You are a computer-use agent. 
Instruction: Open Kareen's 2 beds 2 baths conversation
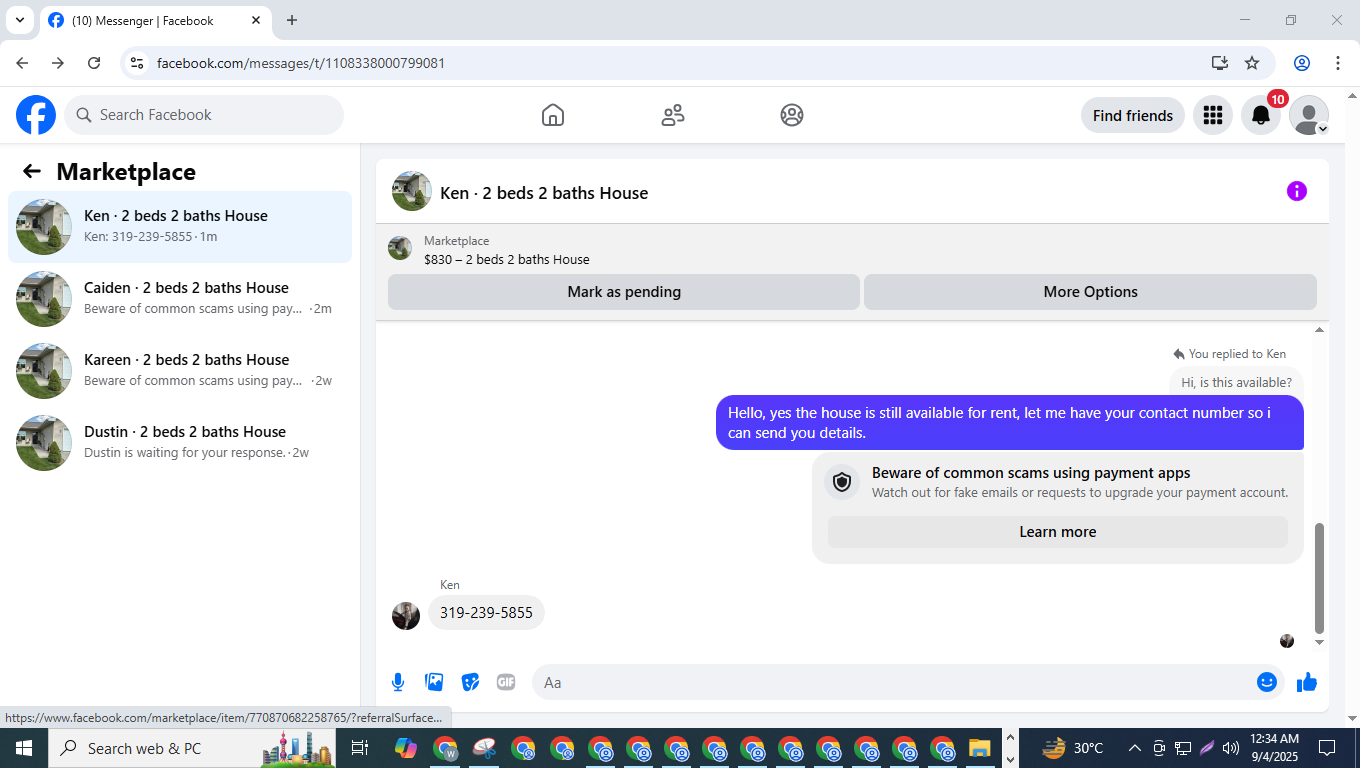click(180, 371)
